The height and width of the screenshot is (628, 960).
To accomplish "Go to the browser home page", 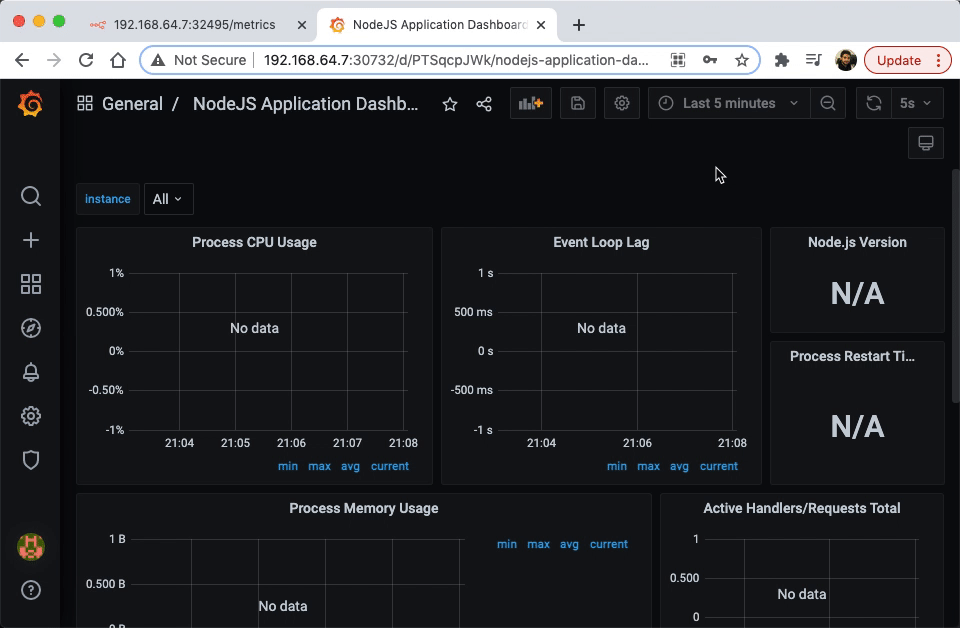I will (x=118, y=60).
